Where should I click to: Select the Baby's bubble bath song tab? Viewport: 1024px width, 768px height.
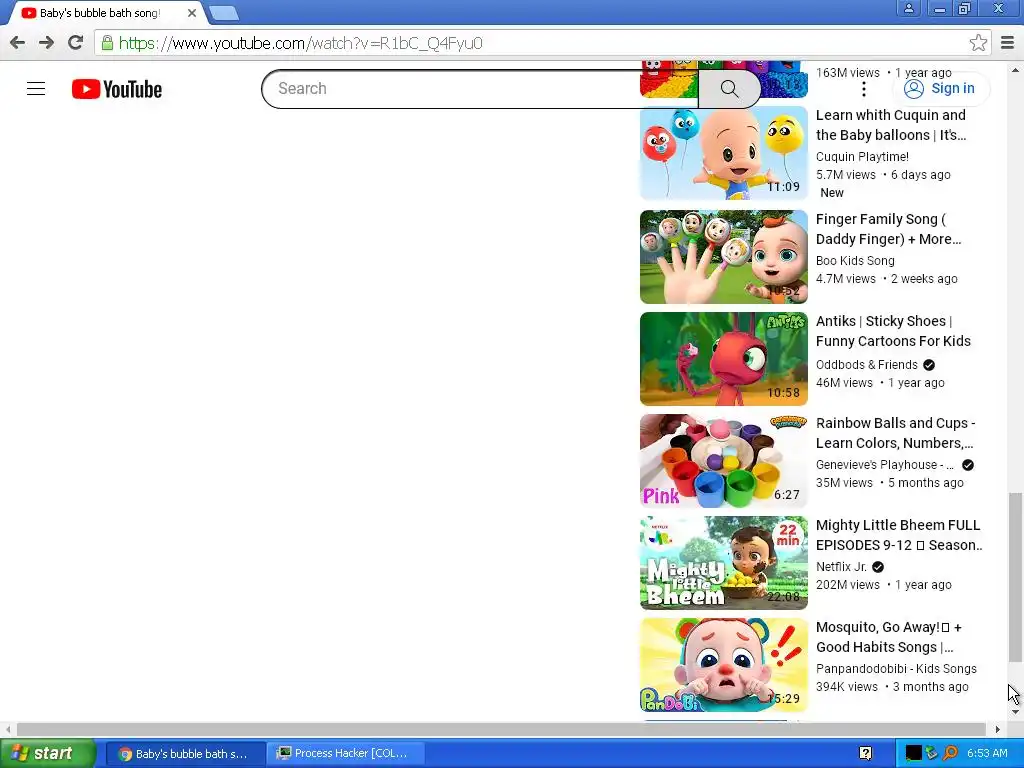[98, 13]
